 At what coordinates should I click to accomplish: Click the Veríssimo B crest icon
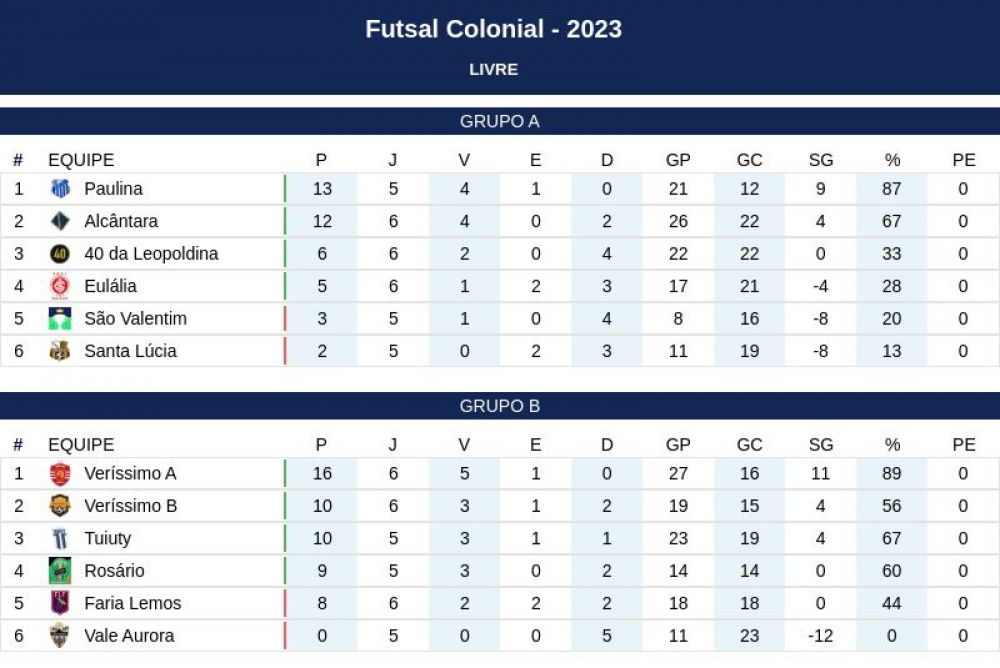pos(60,506)
